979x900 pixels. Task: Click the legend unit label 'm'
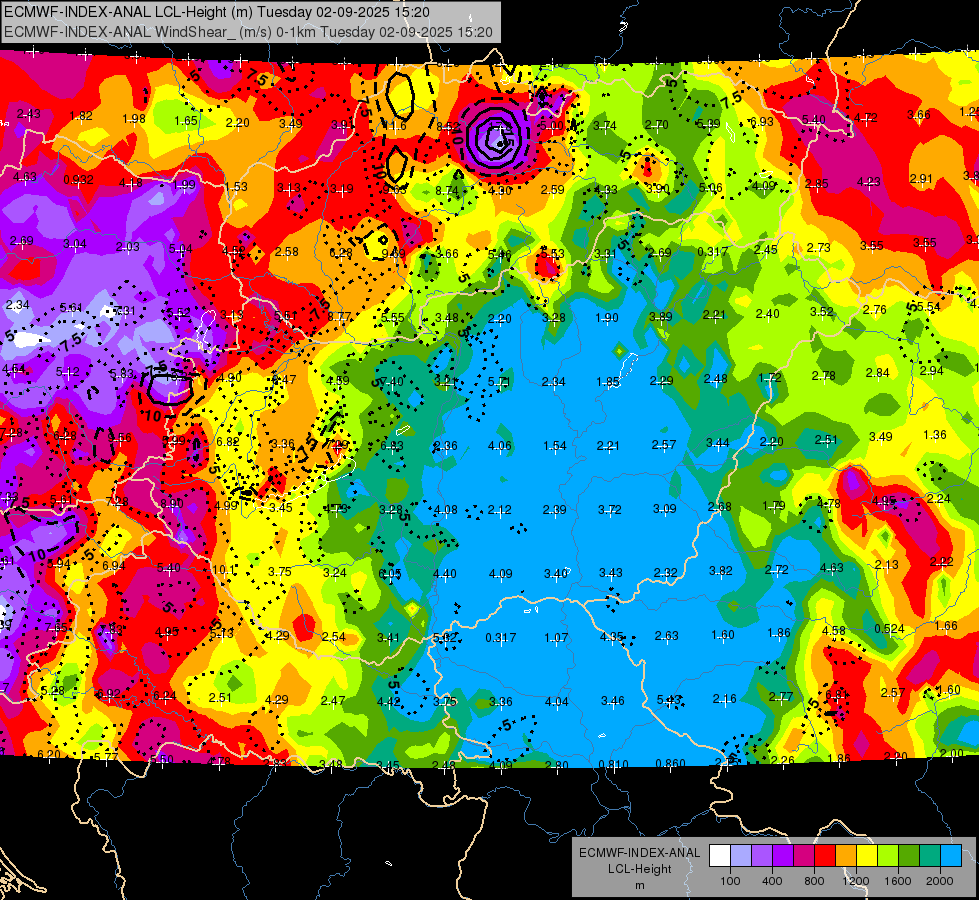pyautogui.click(x=639, y=886)
